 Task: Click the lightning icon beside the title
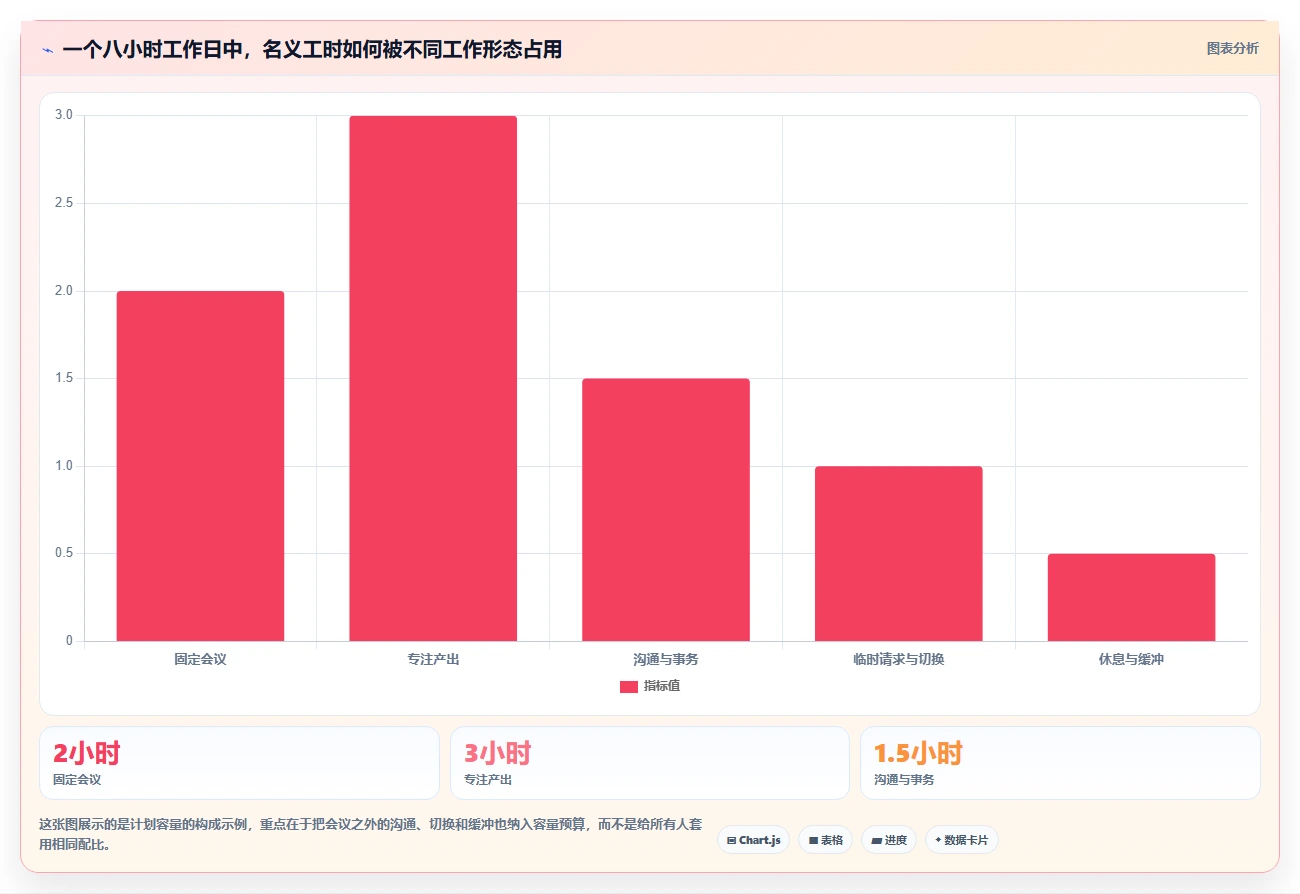pos(47,49)
